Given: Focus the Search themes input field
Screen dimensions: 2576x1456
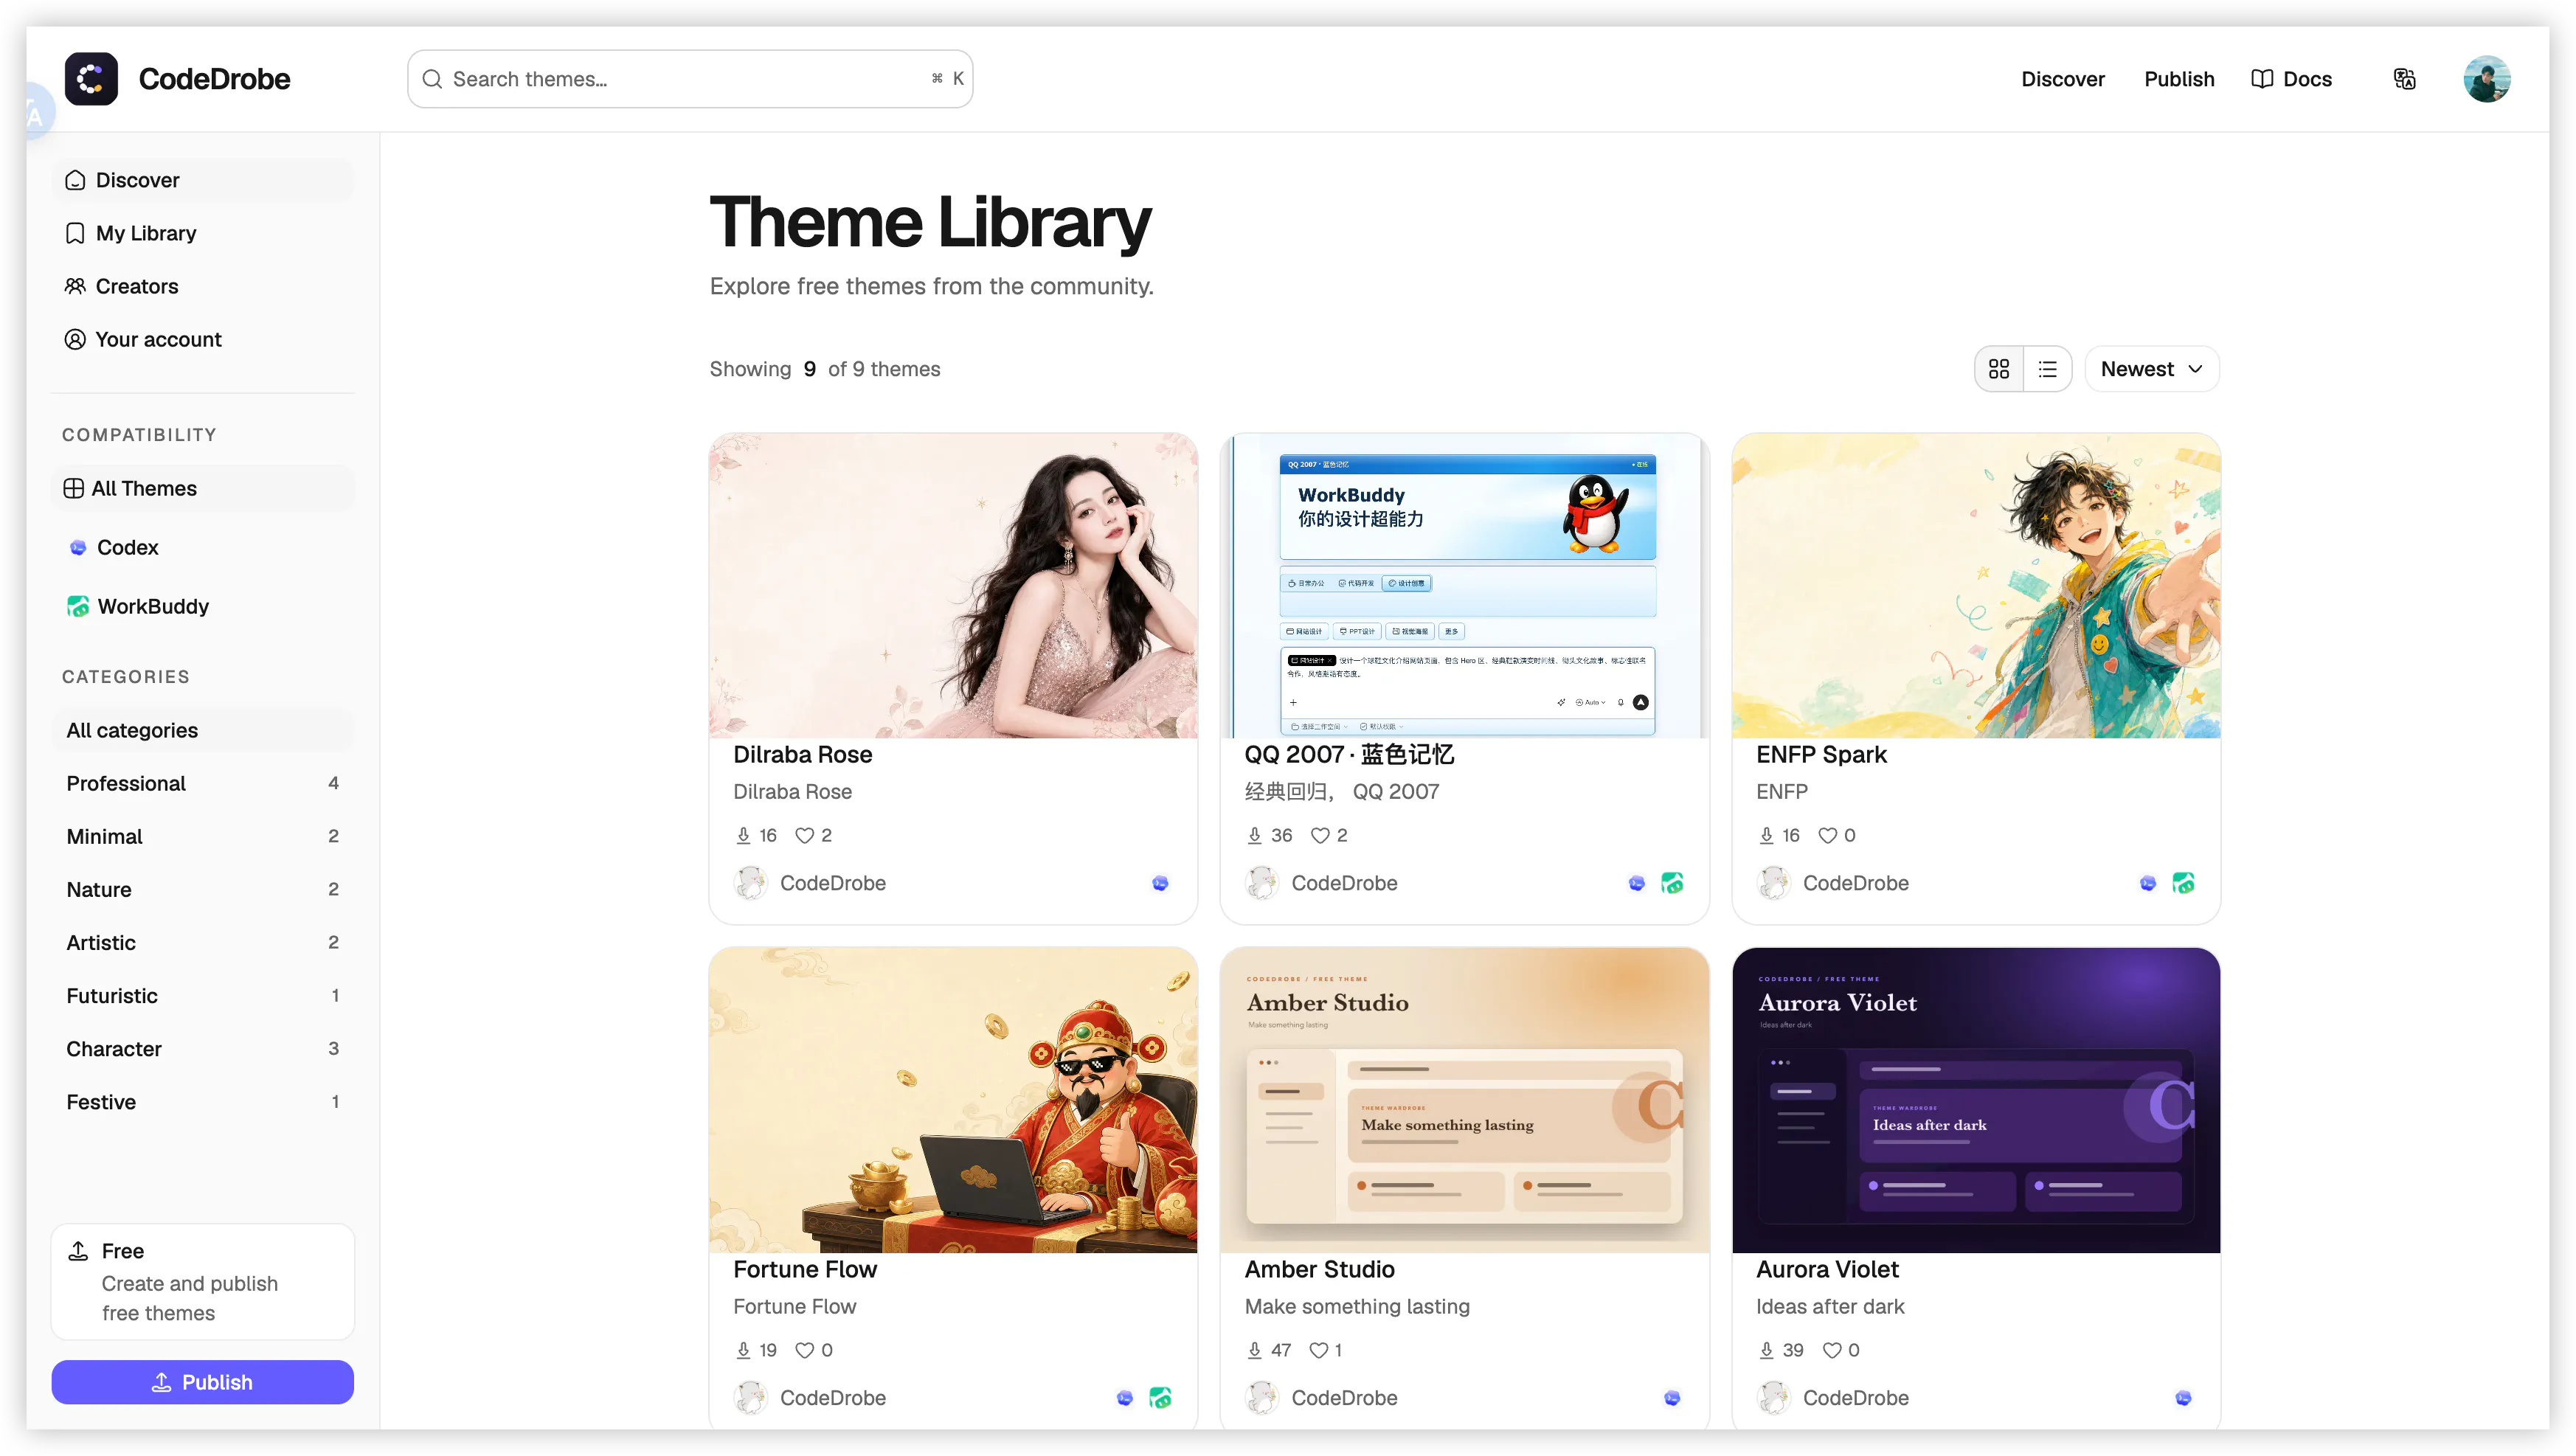Looking at the screenshot, I should pos(689,79).
